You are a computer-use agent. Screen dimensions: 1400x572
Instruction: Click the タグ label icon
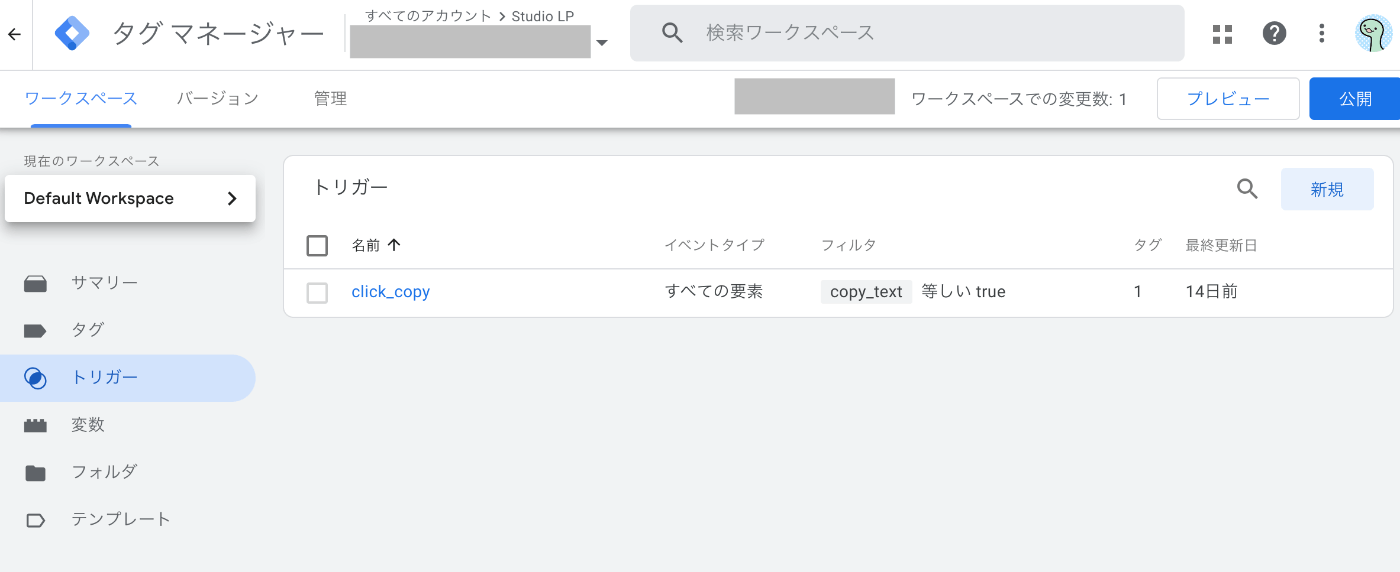pyautogui.click(x=36, y=330)
